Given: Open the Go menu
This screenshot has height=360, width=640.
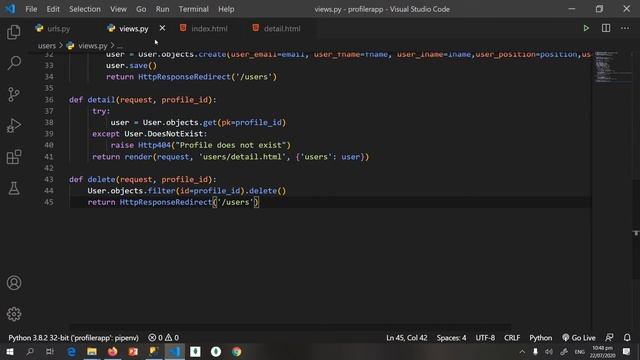Looking at the screenshot, I should [141, 9].
